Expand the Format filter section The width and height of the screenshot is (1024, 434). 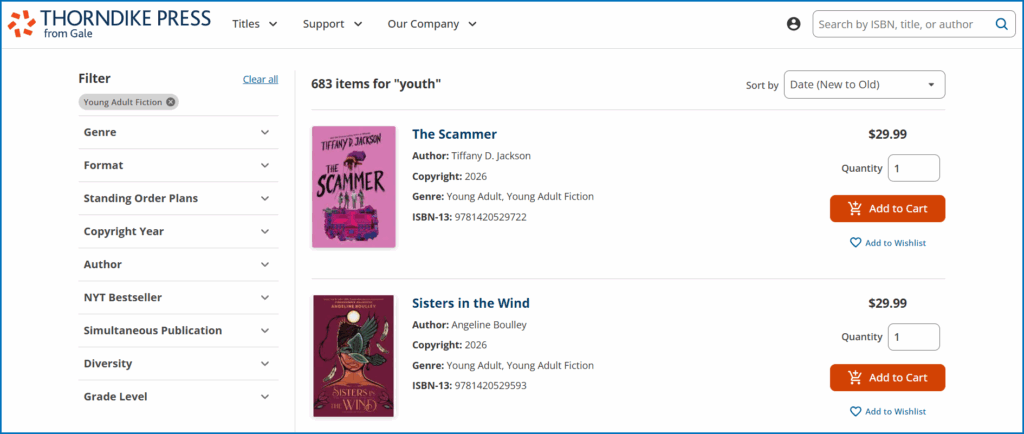pos(178,165)
